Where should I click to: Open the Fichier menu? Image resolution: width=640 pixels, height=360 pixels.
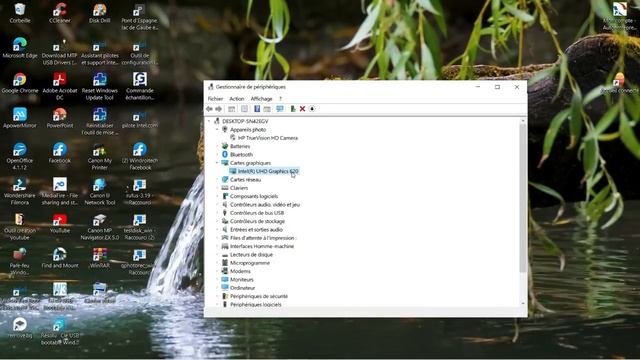[x=215, y=99]
